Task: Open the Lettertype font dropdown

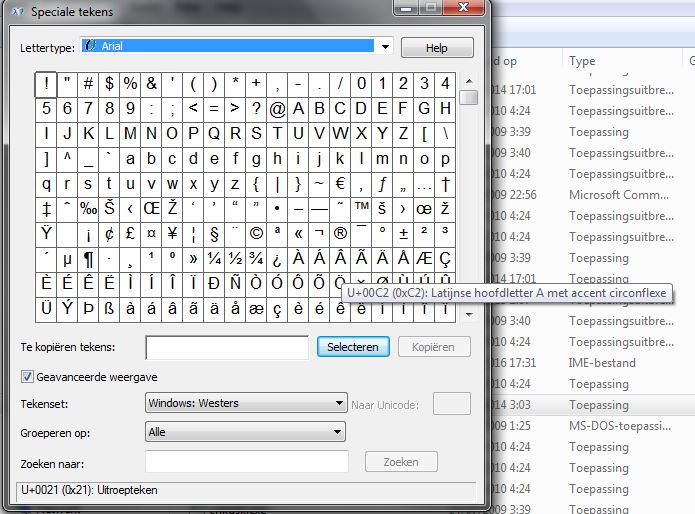Action: [x=385, y=47]
